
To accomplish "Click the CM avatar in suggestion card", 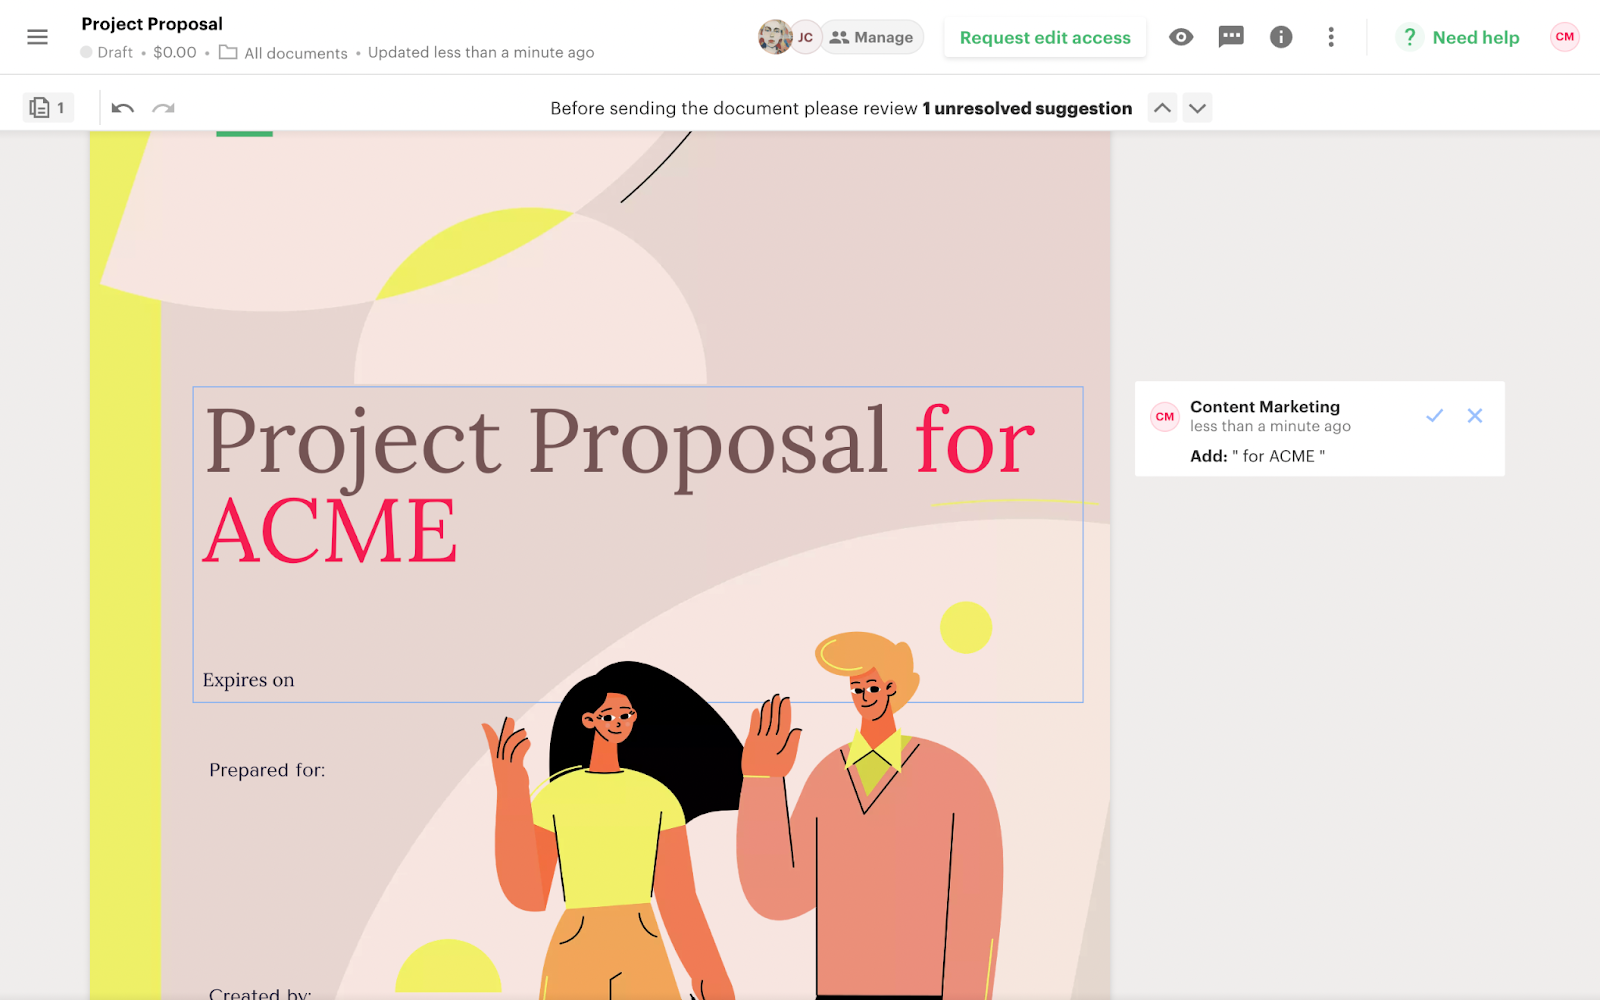I will tap(1165, 417).
